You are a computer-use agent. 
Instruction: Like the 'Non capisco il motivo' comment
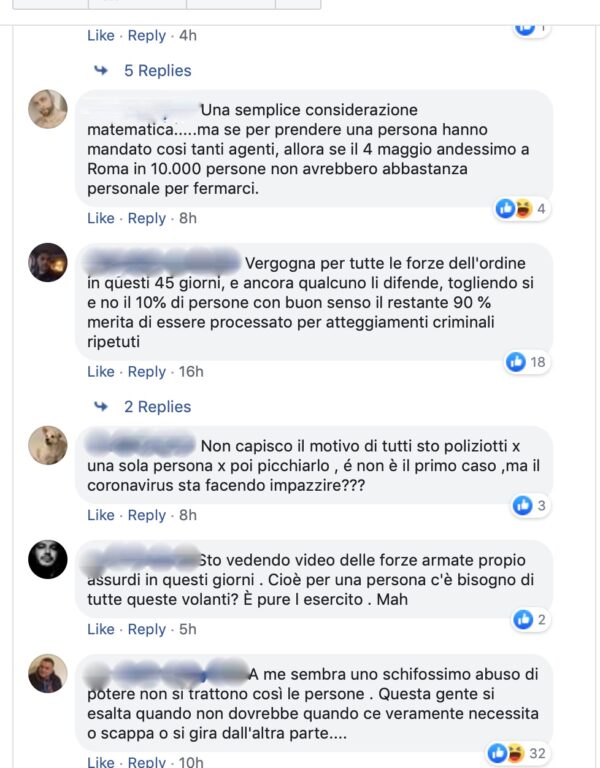pyautogui.click(x=100, y=515)
